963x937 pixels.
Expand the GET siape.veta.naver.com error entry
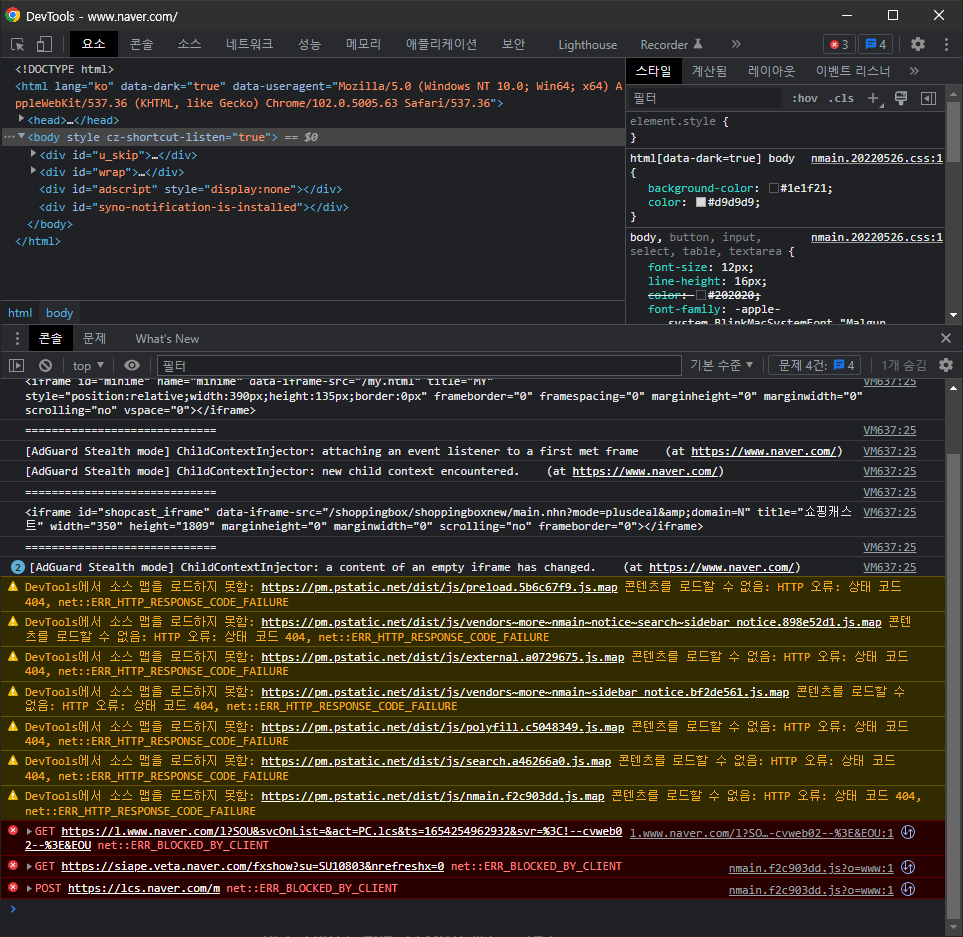coord(29,866)
